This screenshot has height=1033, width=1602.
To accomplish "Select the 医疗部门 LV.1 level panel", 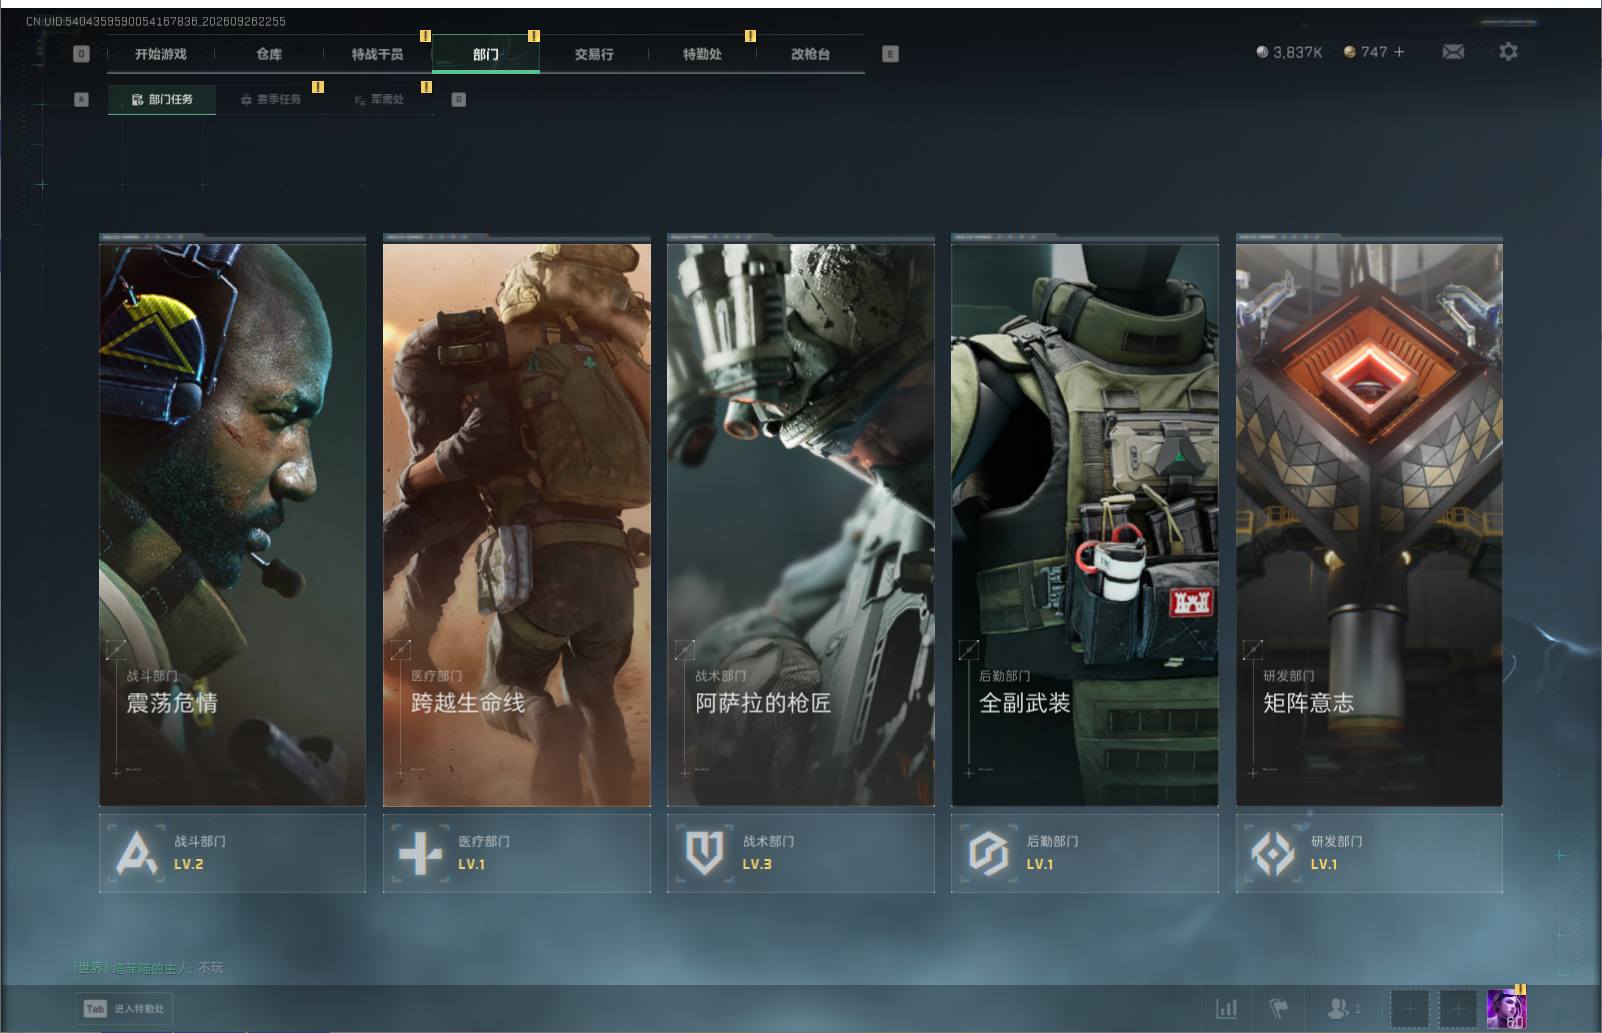I will (x=517, y=853).
